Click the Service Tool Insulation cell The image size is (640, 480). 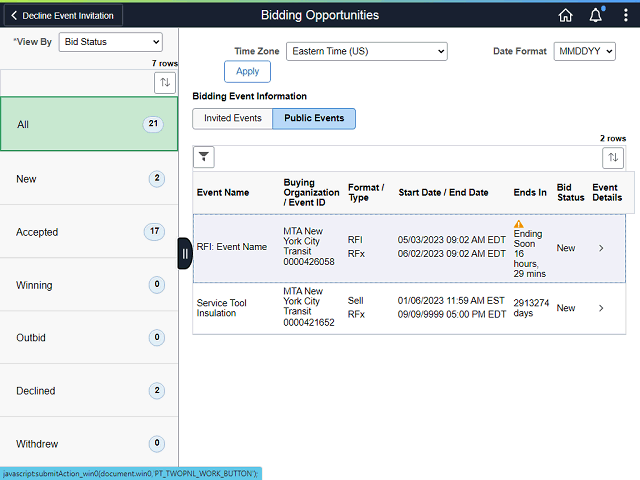(x=222, y=308)
